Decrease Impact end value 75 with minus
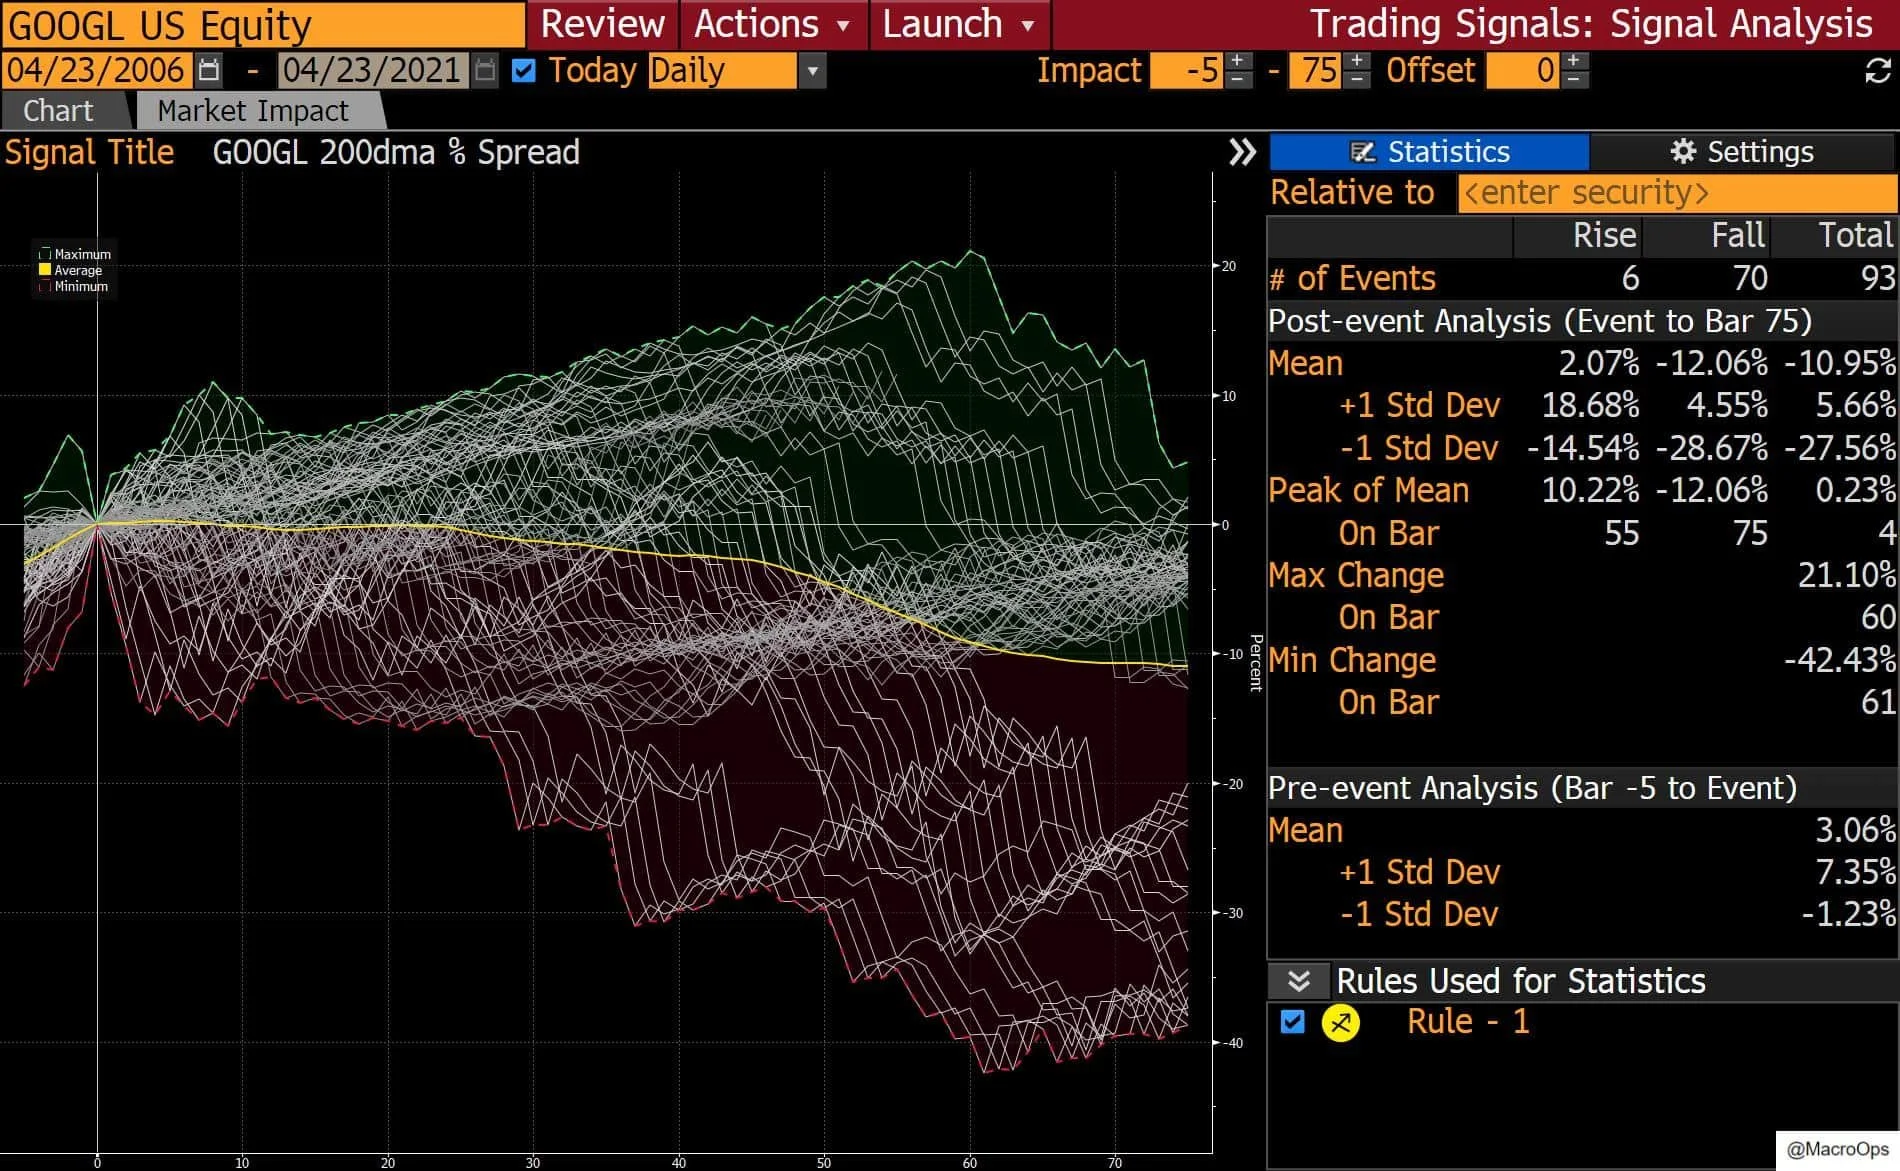This screenshot has width=1900, height=1171. coord(1357,79)
